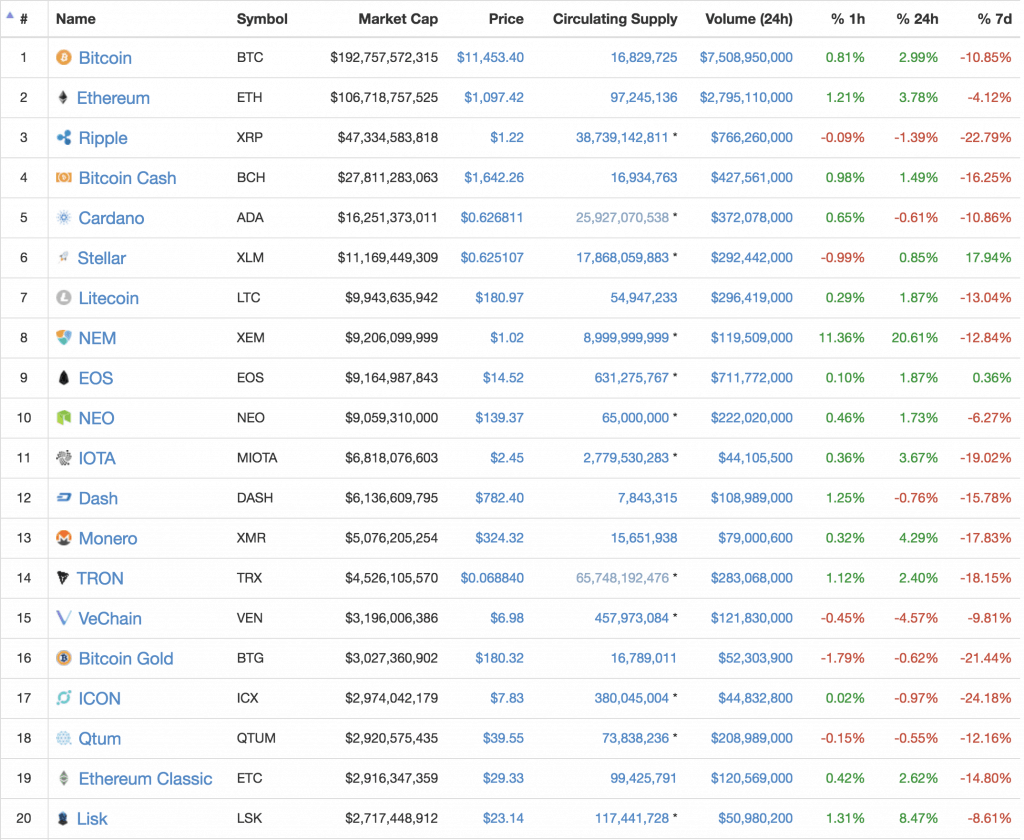Open the Bitcoin name link
Viewport: 1024px width, 840px height.
coord(105,58)
